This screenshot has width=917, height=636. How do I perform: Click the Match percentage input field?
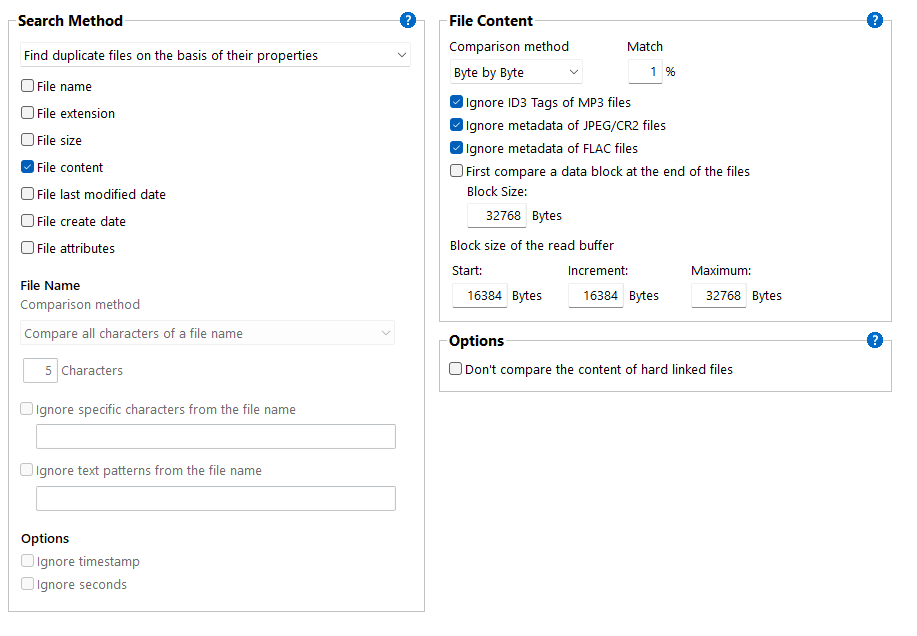tap(645, 72)
